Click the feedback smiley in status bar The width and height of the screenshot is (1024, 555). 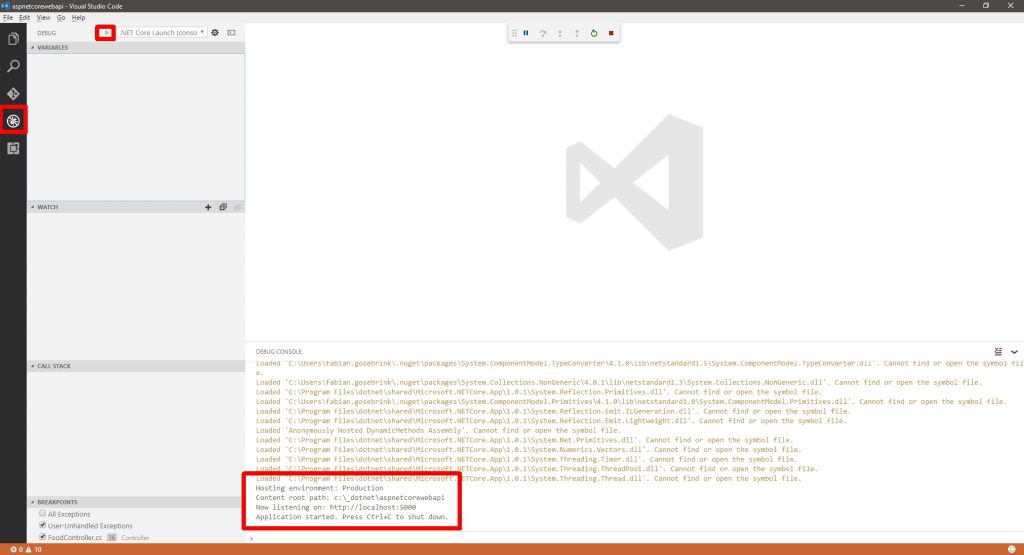1012,549
